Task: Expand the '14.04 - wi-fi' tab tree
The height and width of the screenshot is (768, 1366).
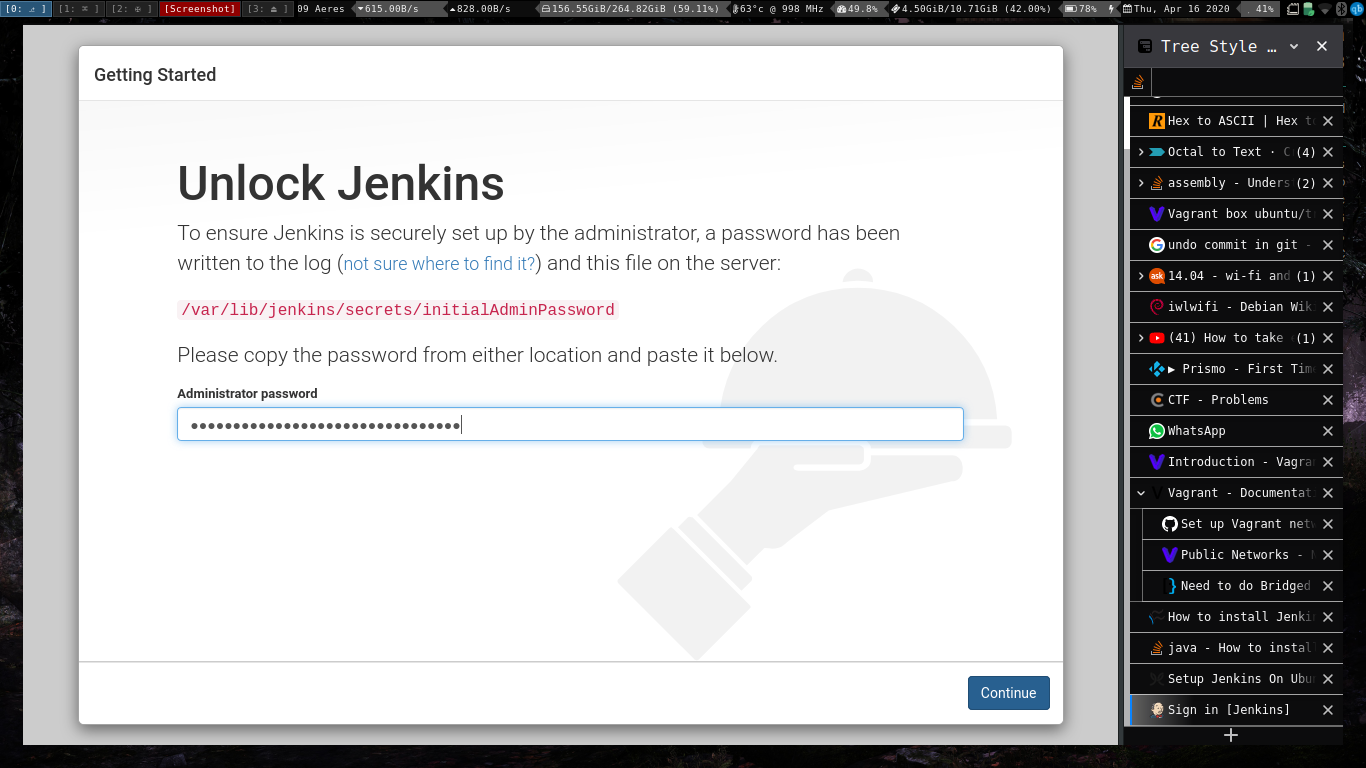Action: (1141, 276)
